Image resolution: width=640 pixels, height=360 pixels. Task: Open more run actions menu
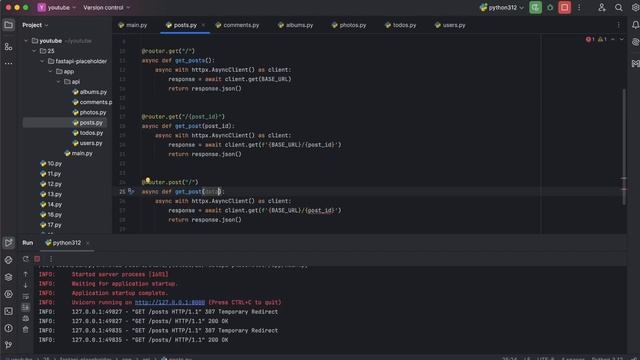(x=579, y=7)
